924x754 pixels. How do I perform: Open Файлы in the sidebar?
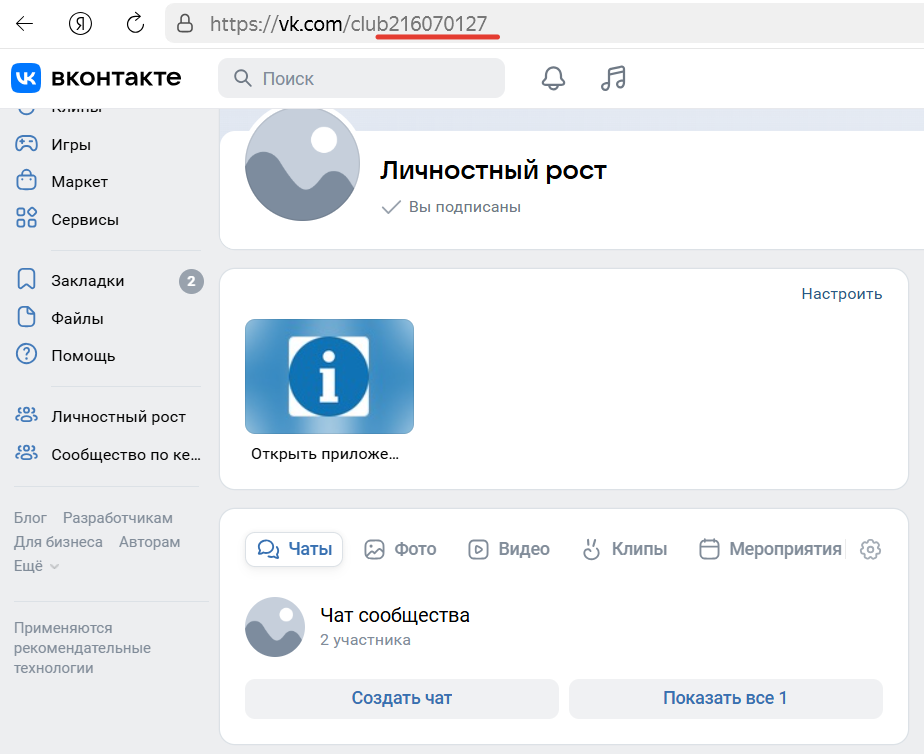coord(77,319)
